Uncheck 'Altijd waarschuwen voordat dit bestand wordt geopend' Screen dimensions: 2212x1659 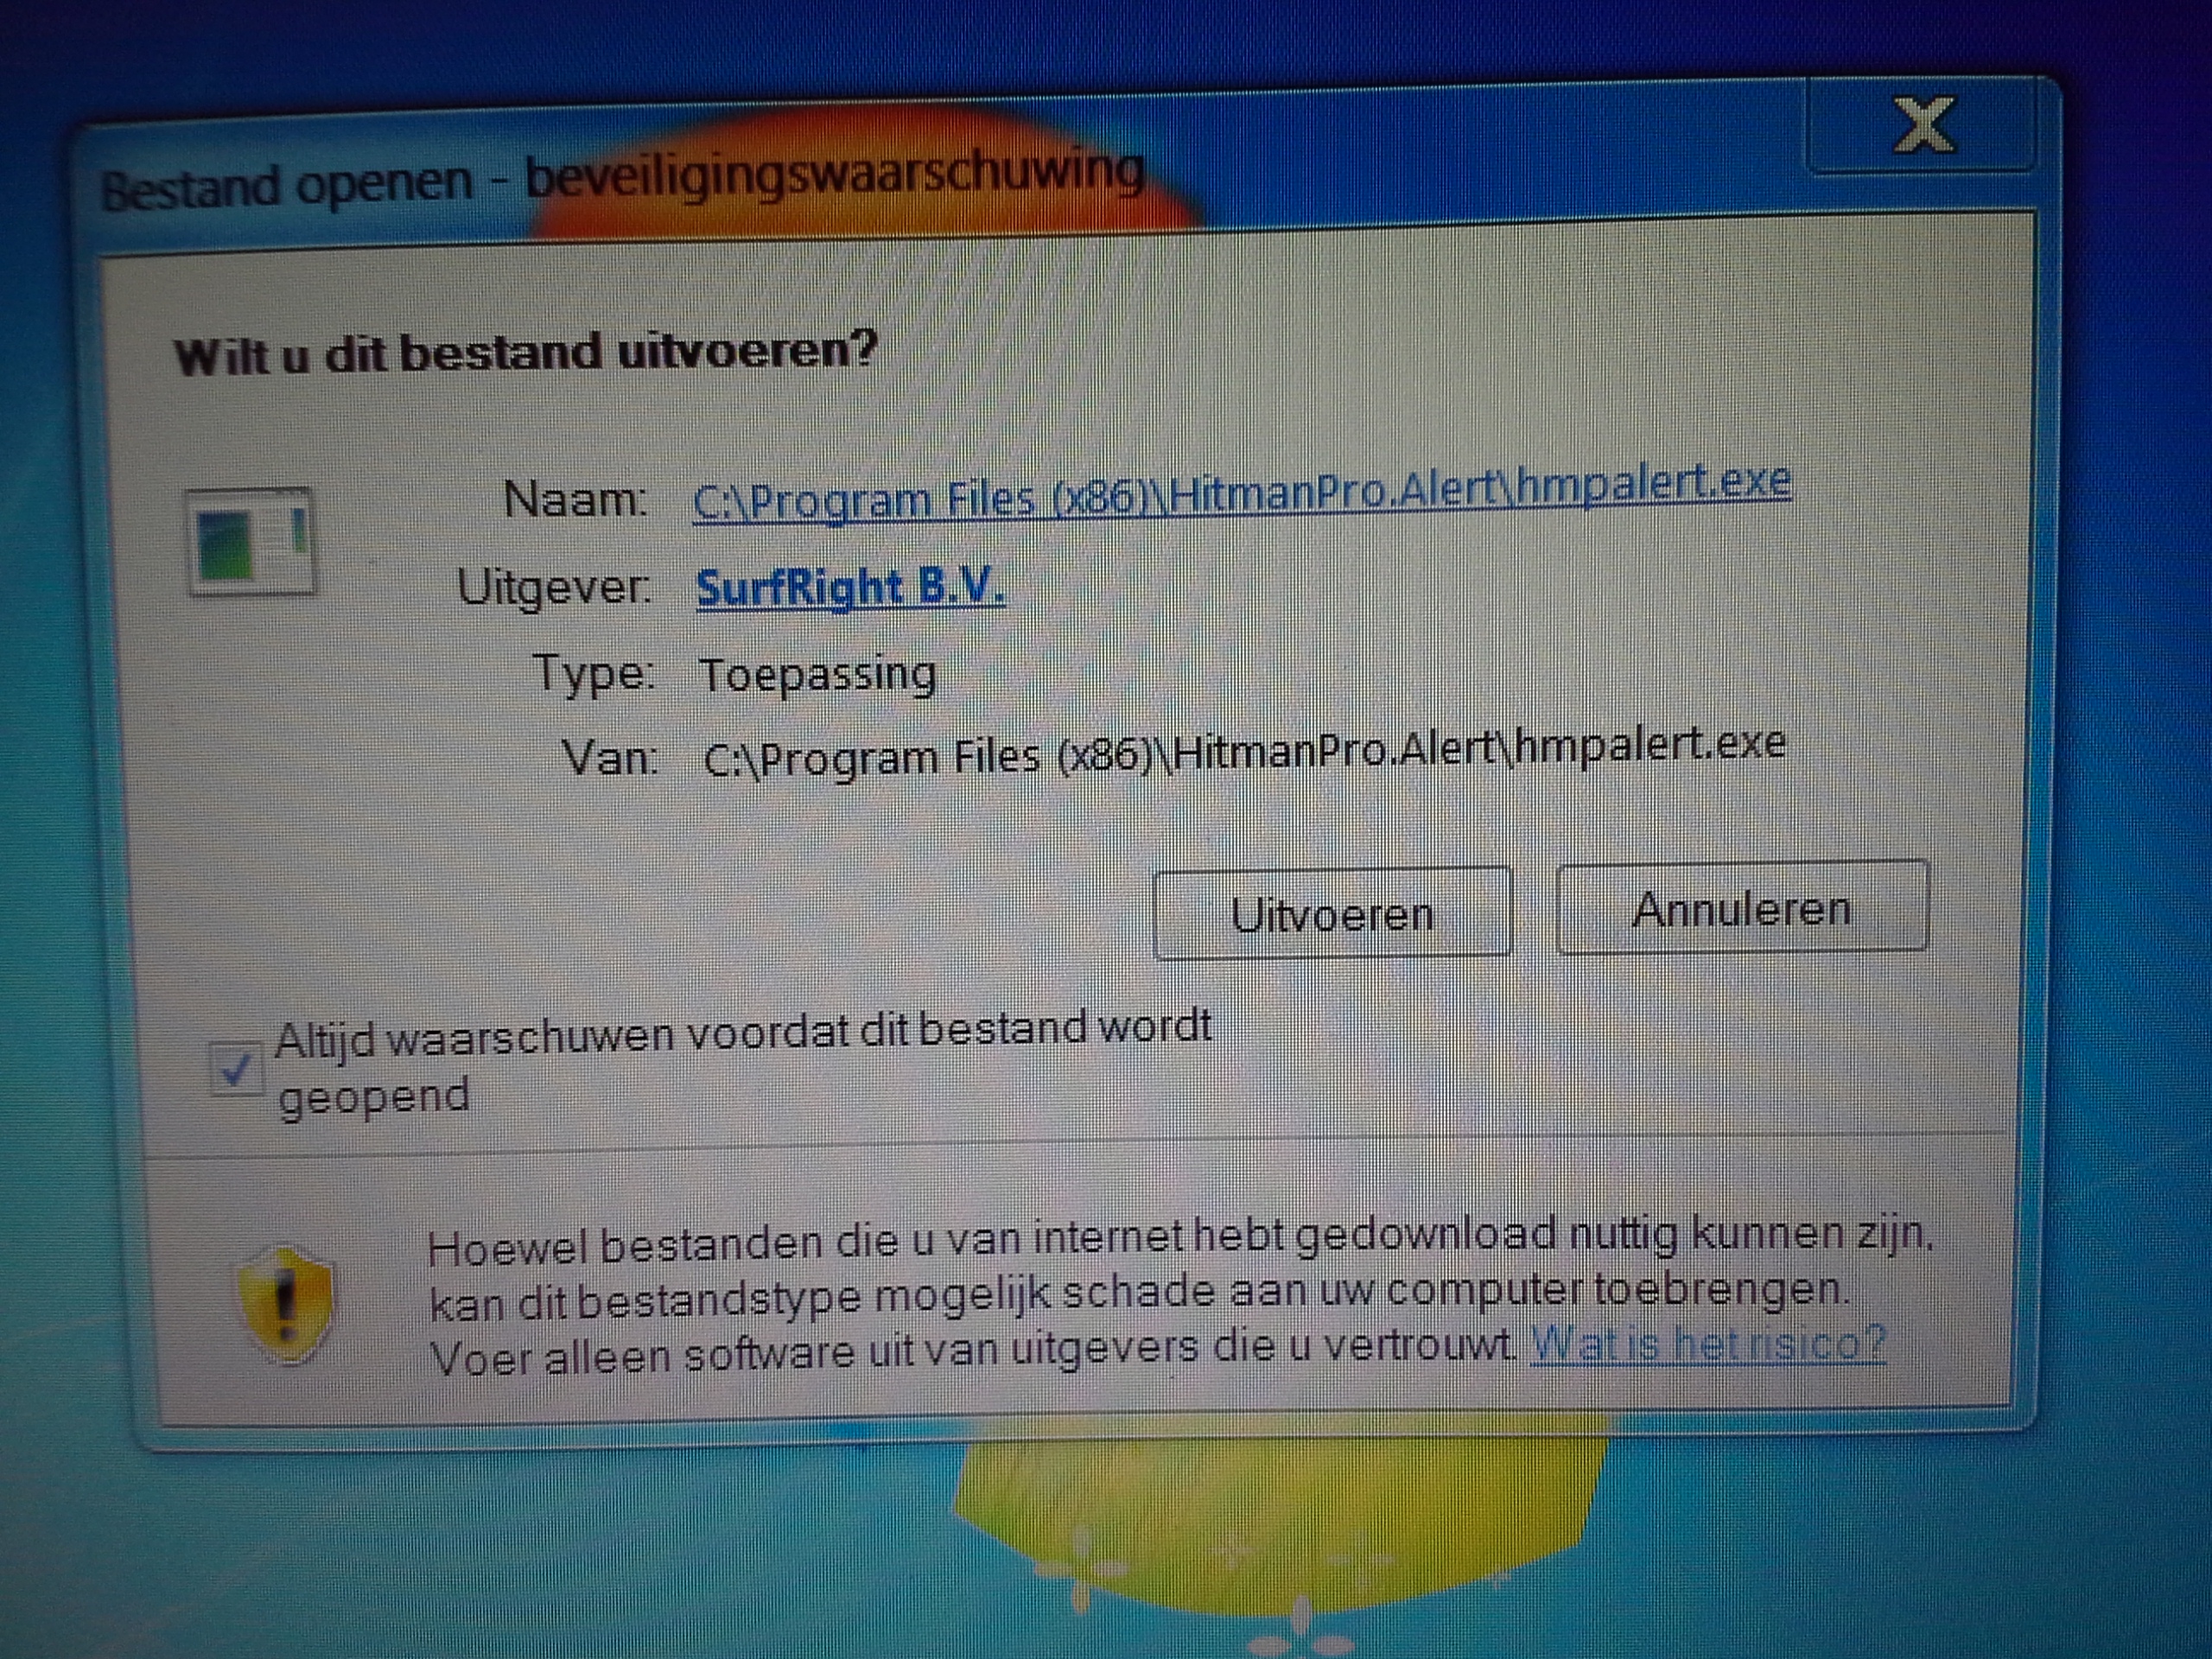[236, 1069]
